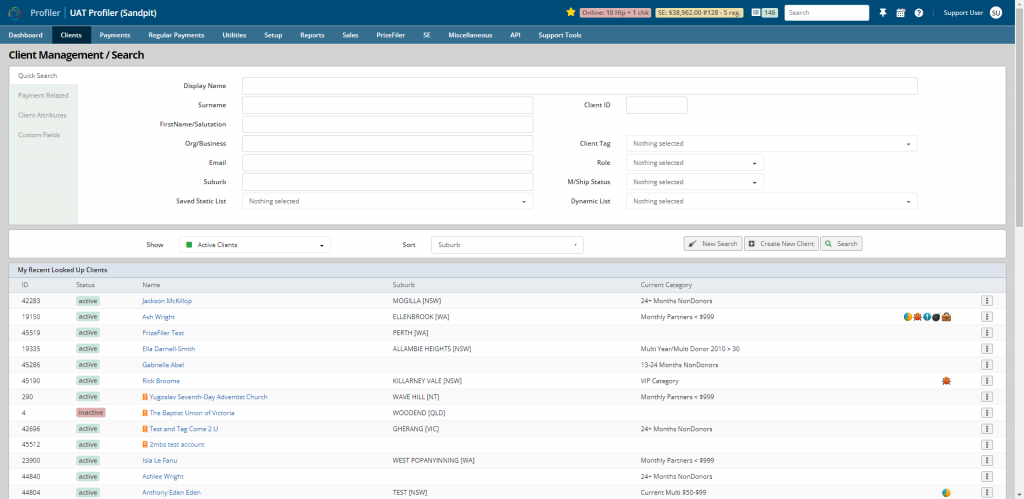Switch to Payment Related tab
The height and width of the screenshot is (499, 1024).
(43, 95)
